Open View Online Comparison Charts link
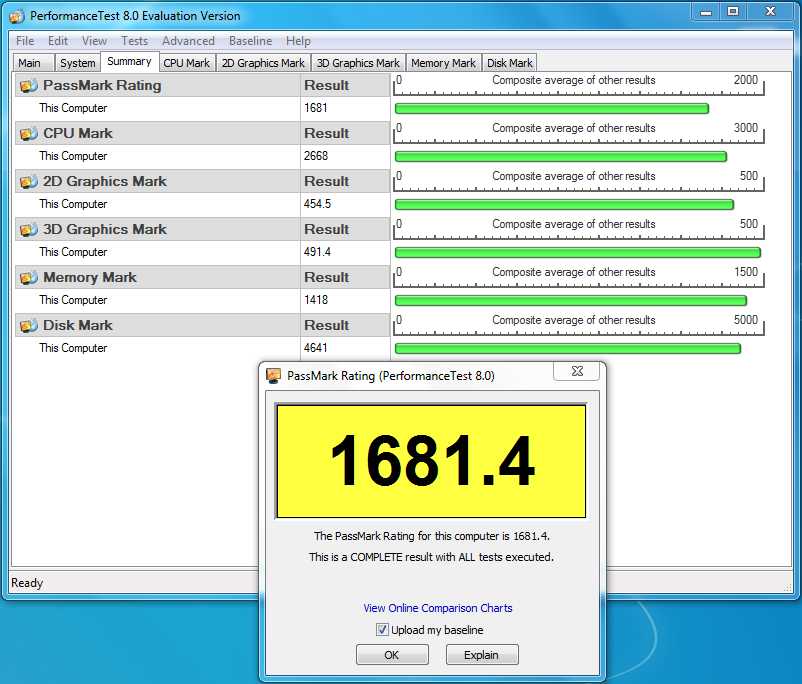The width and height of the screenshot is (802, 684). (438, 608)
